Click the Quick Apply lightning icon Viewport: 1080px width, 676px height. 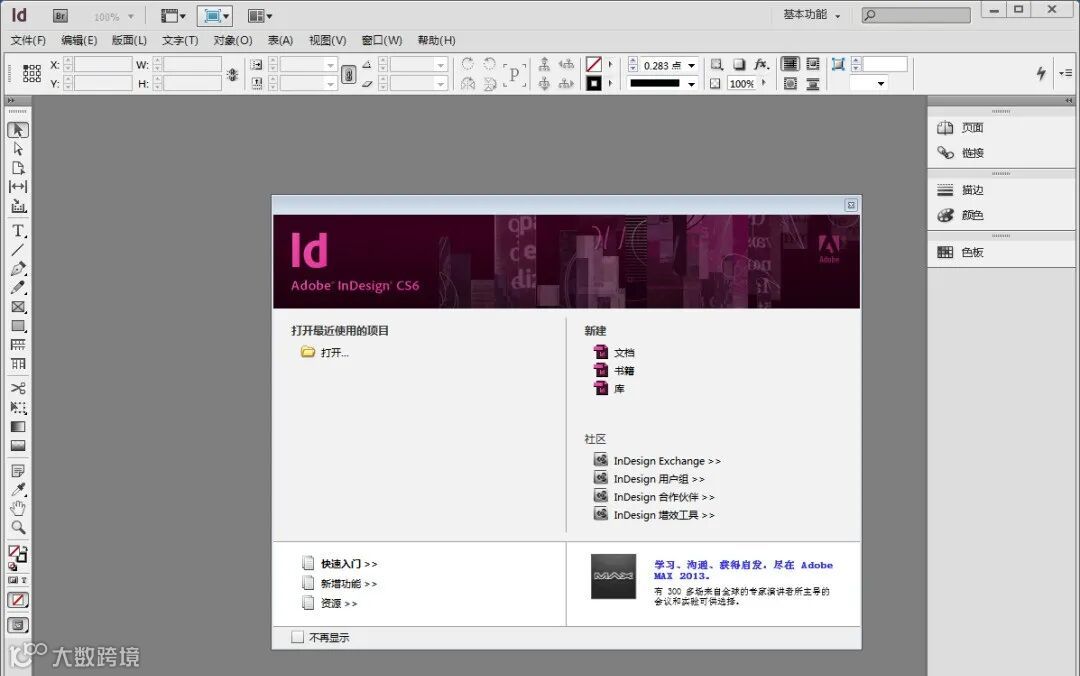click(x=1041, y=72)
